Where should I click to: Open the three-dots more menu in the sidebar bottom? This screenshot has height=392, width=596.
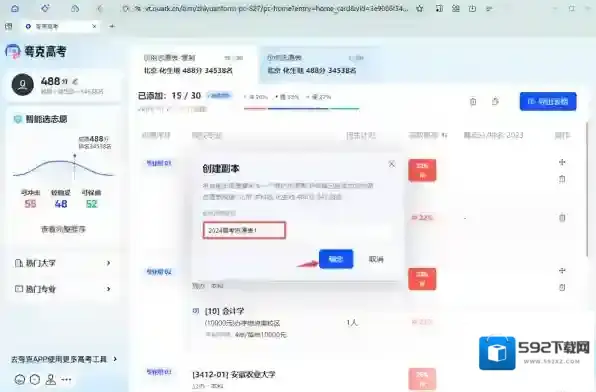click(x=66, y=379)
